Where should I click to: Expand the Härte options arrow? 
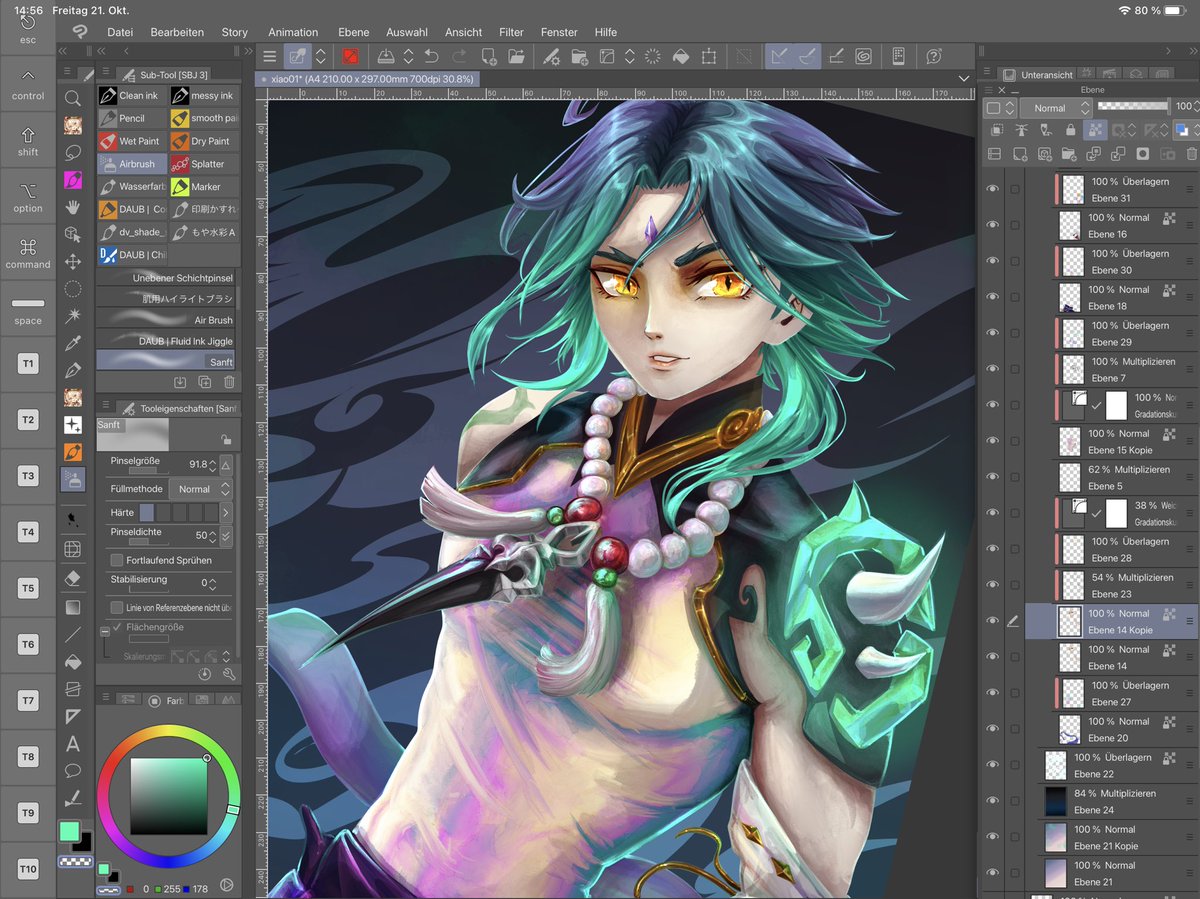[226, 512]
